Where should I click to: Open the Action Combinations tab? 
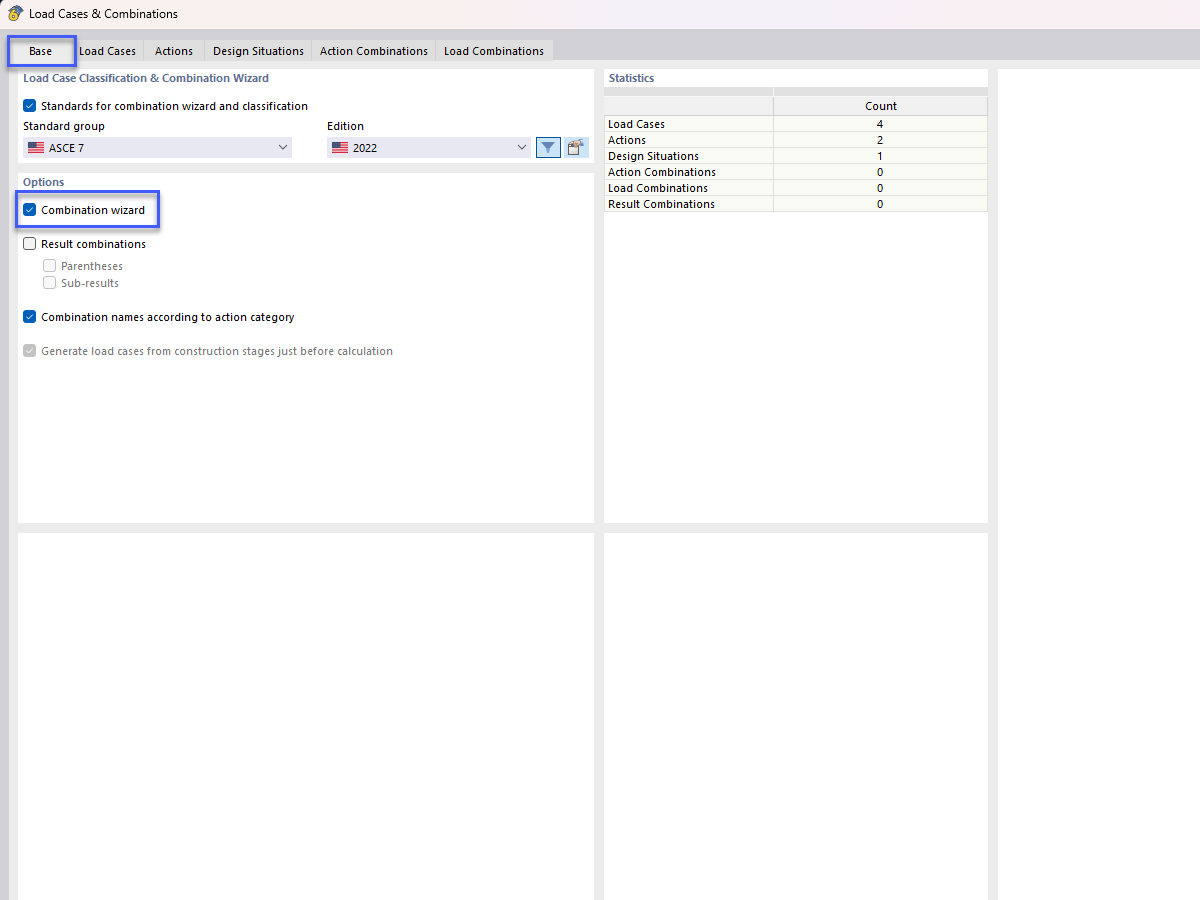coord(373,50)
